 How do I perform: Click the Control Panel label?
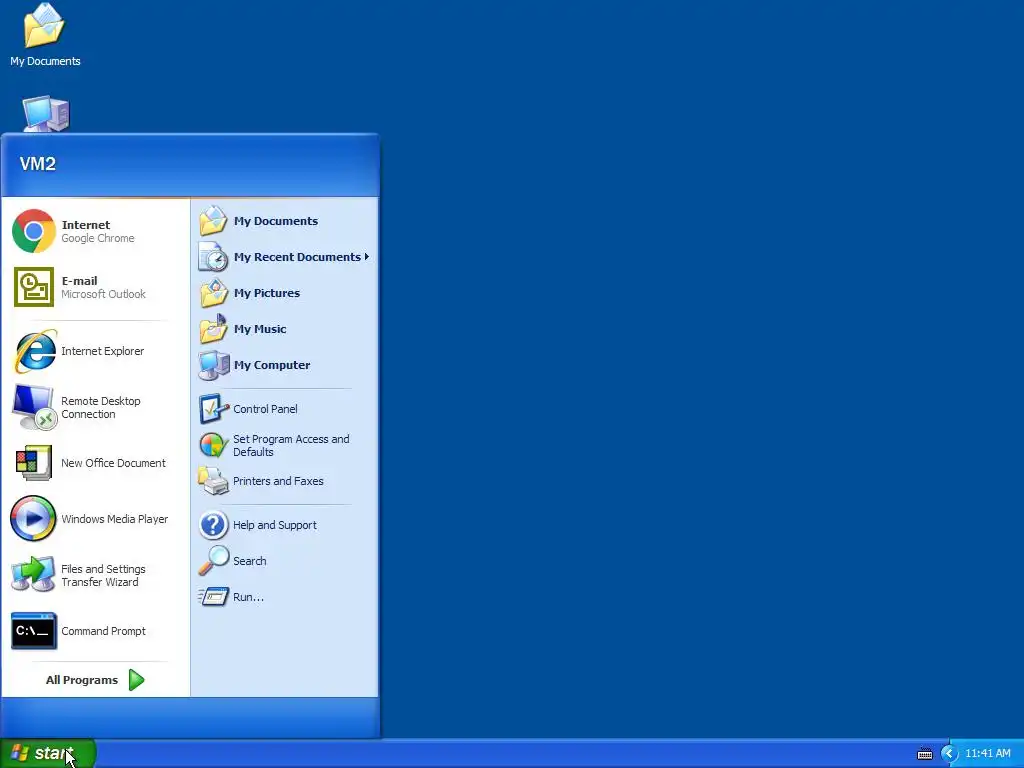pos(265,409)
